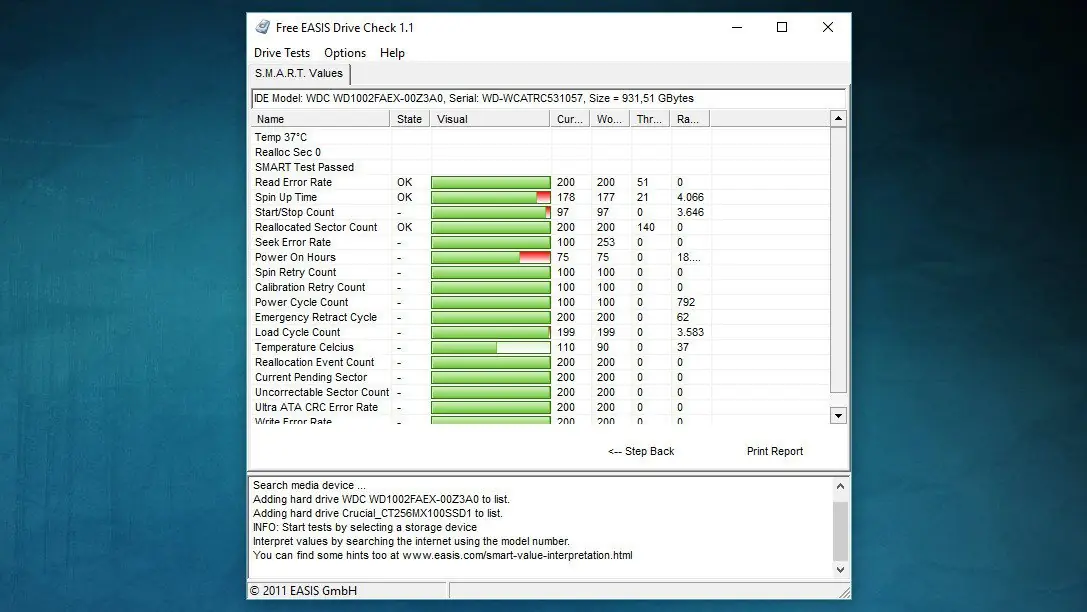Screen dimensions: 1087x612
Task: Maximize the EASIS Drive Check window
Action: (782, 27)
